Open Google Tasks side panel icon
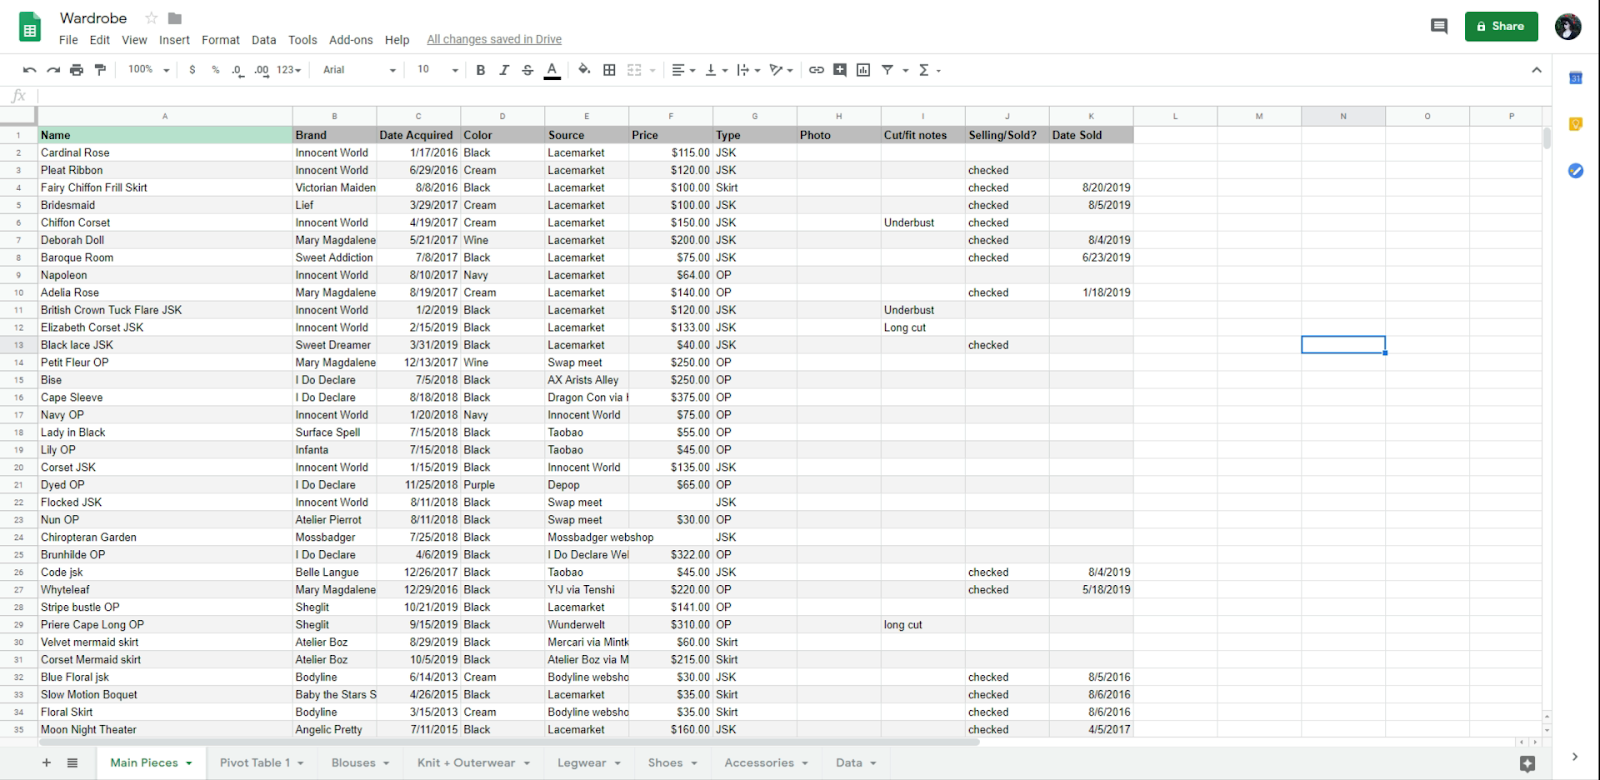1600x780 pixels. (1575, 171)
